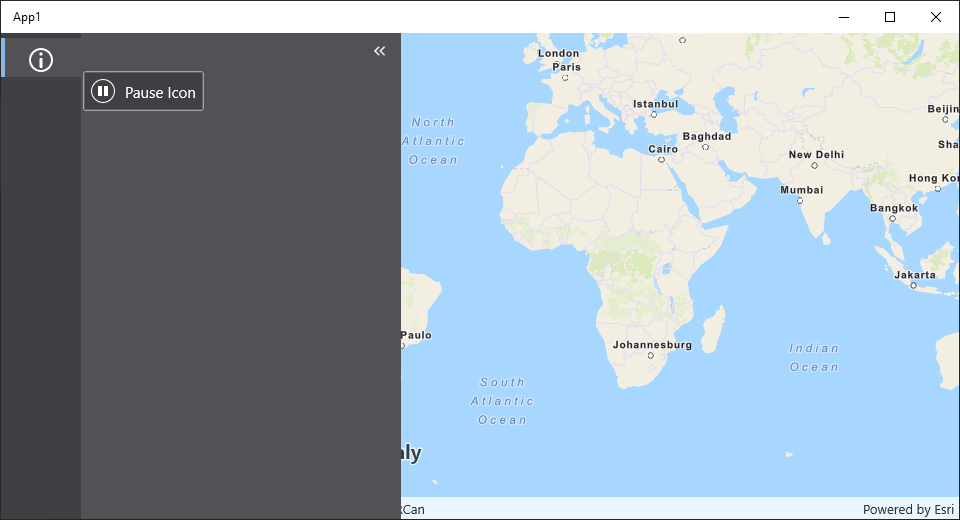This screenshot has height=520, width=960.
Task: Click the Paris city marker
Action: [x=565, y=77]
